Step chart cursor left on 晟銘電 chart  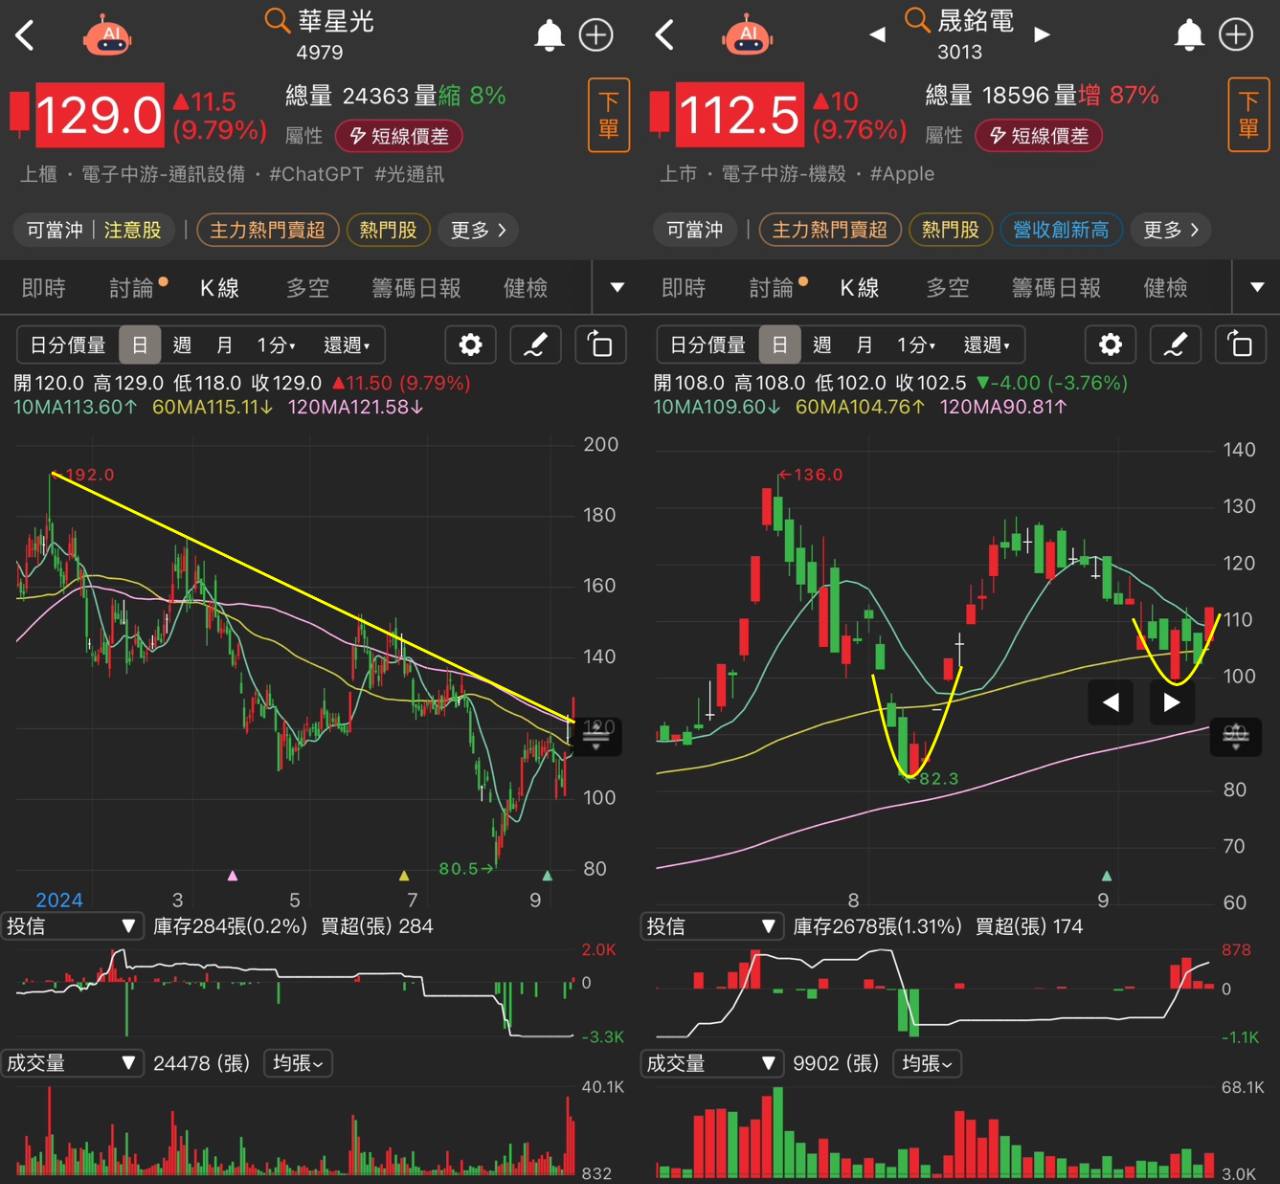pyautogui.click(x=1110, y=702)
